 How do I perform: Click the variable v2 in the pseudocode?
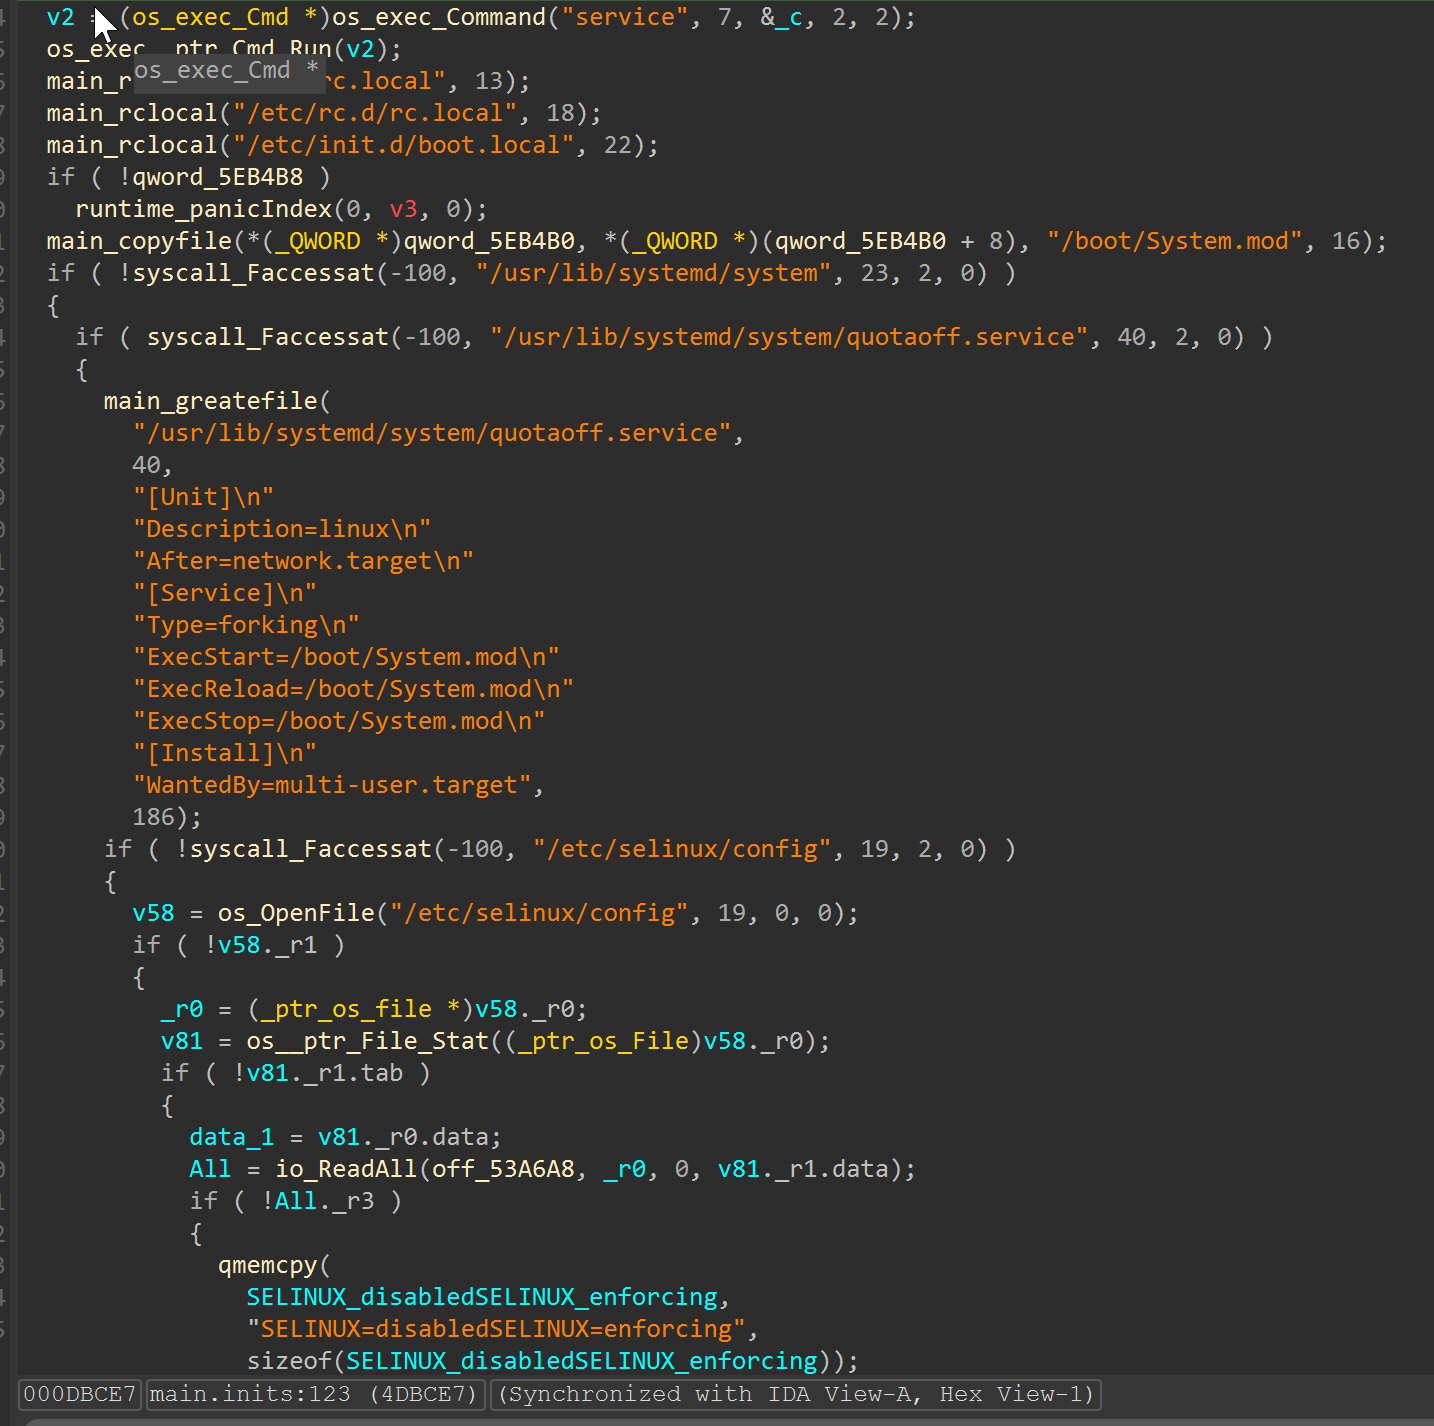coord(60,17)
